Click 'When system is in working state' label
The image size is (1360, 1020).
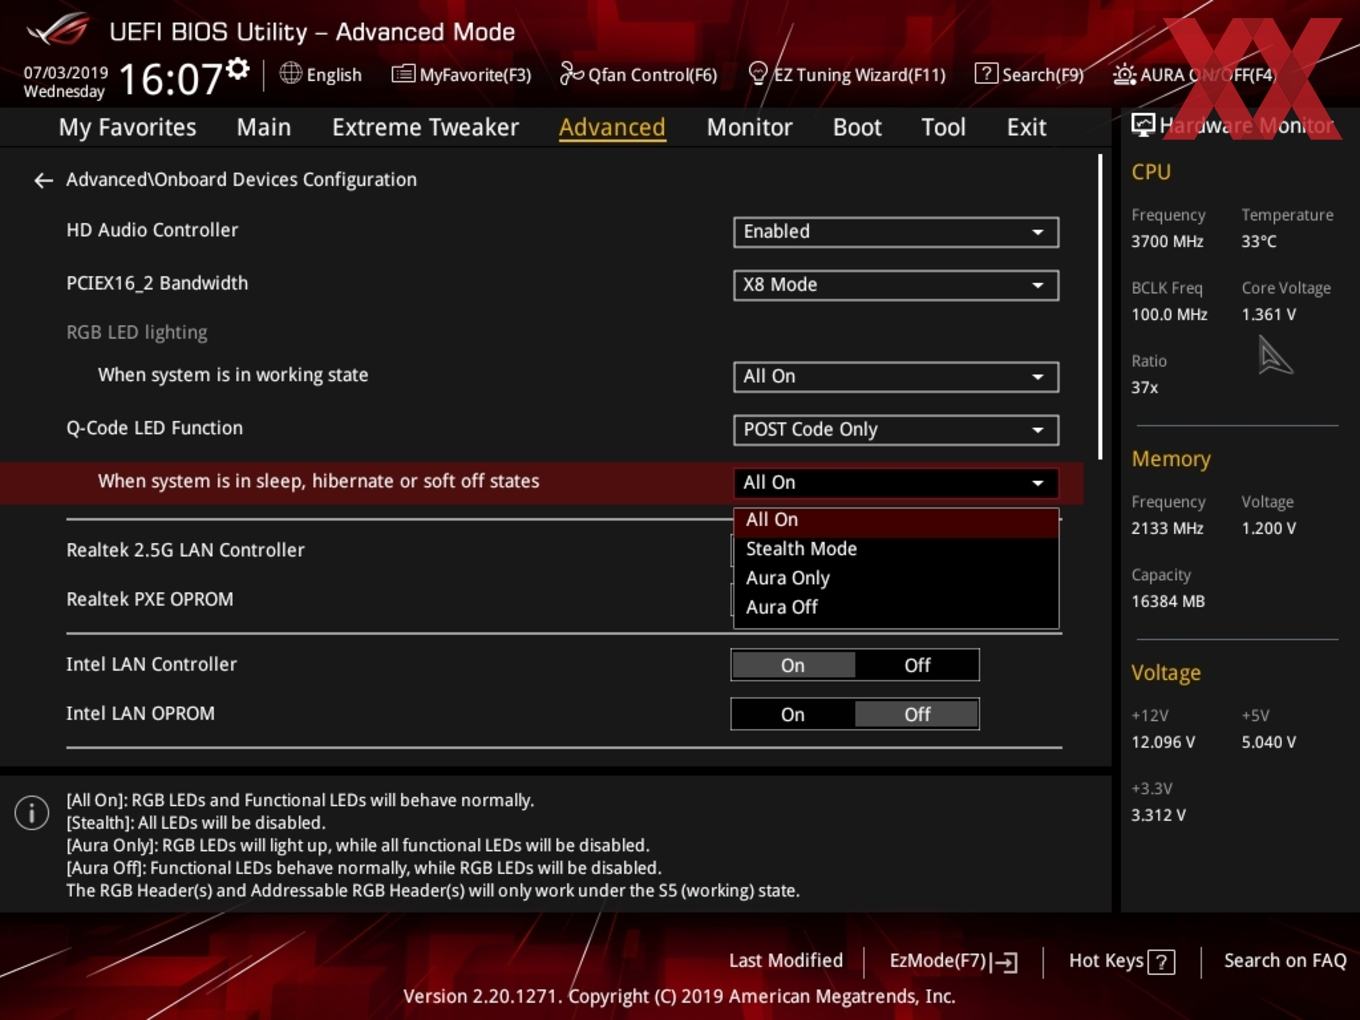(x=233, y=375)
